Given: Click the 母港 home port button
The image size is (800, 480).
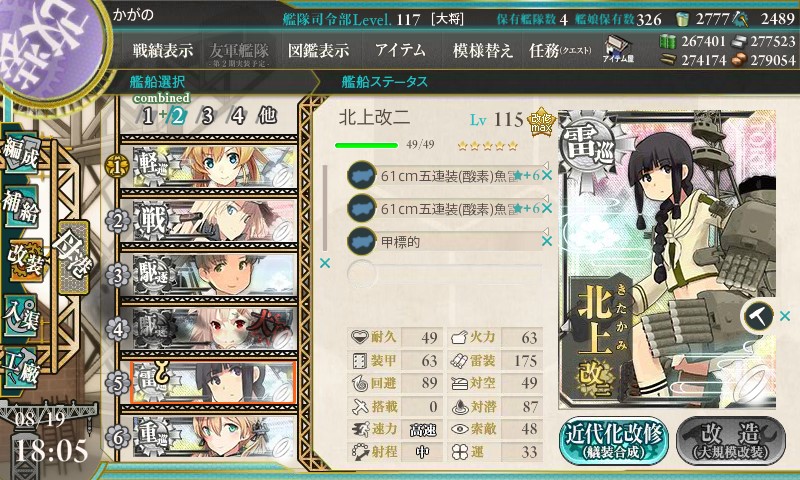Looking at the screenshot, I should (74, 257).
